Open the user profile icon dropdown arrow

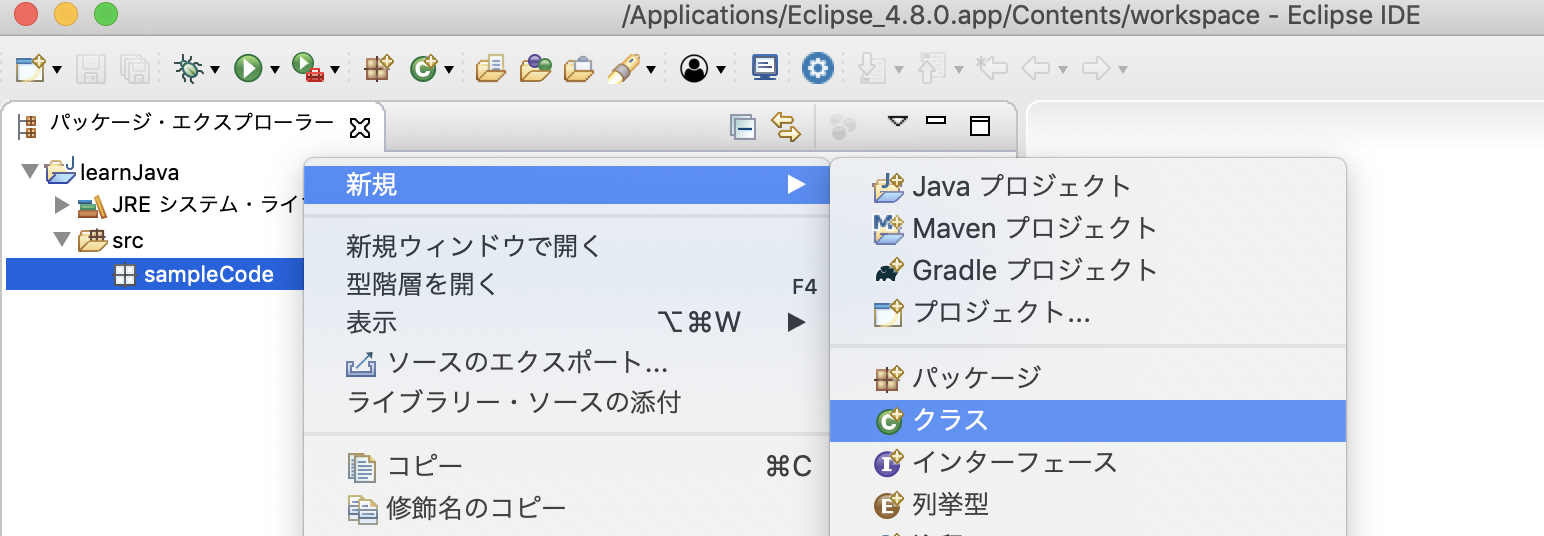[x=719, y=70]
